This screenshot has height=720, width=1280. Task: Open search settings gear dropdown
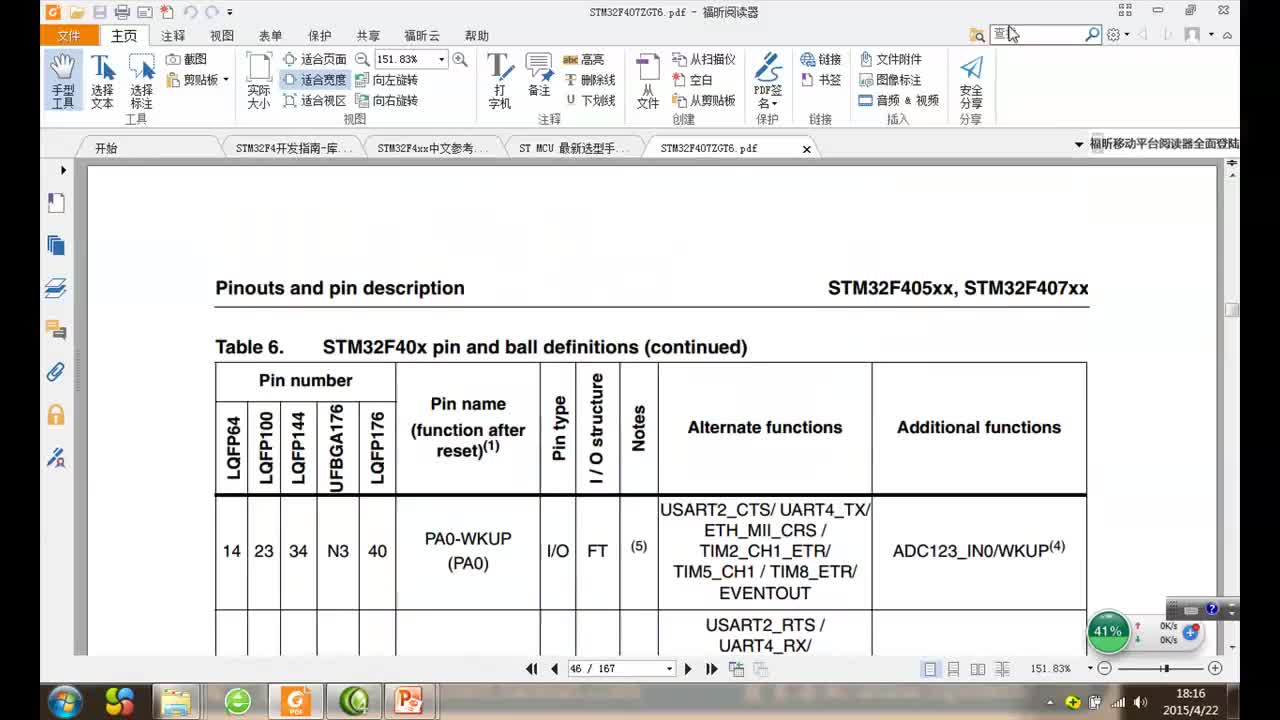1119,34
